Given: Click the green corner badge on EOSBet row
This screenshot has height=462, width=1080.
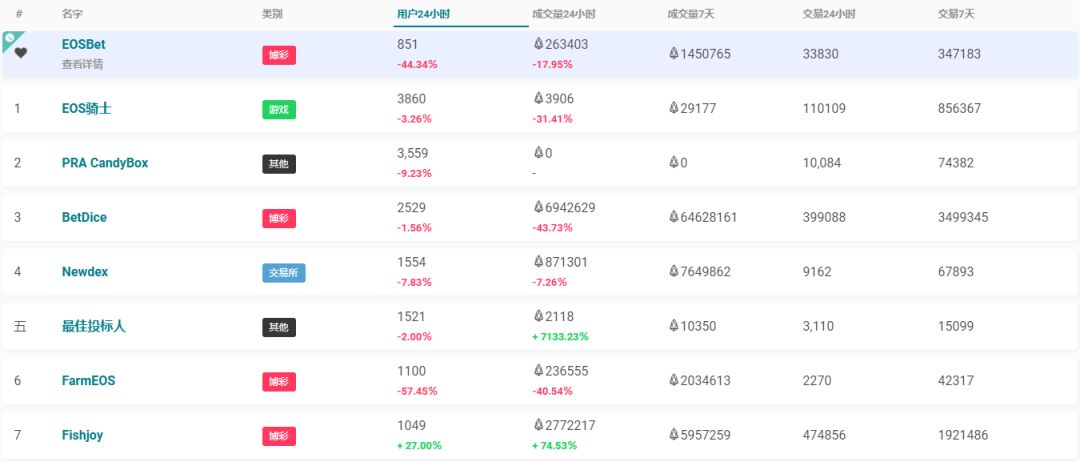Looking at the screenshot, I should [10, 39].
